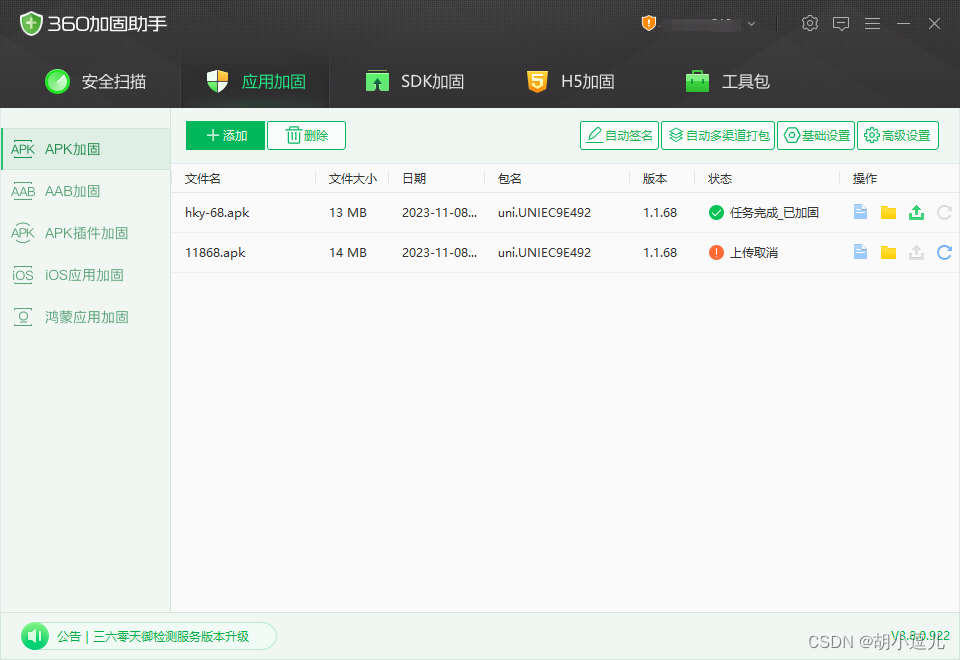This screenshot has height=660, width=960.
Task: Open the 工具包 tab
Action: click(x=727, y=81)
